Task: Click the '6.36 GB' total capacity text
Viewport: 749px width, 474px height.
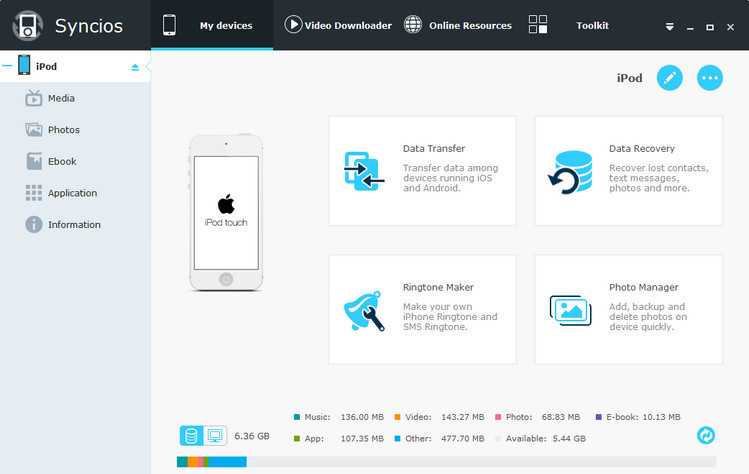Action: (x=252, y=436)
